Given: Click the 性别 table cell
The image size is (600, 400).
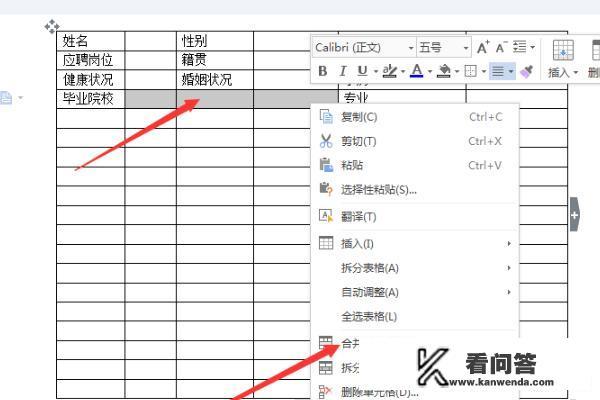Looking at the screenshot, I should pos(215,41).
